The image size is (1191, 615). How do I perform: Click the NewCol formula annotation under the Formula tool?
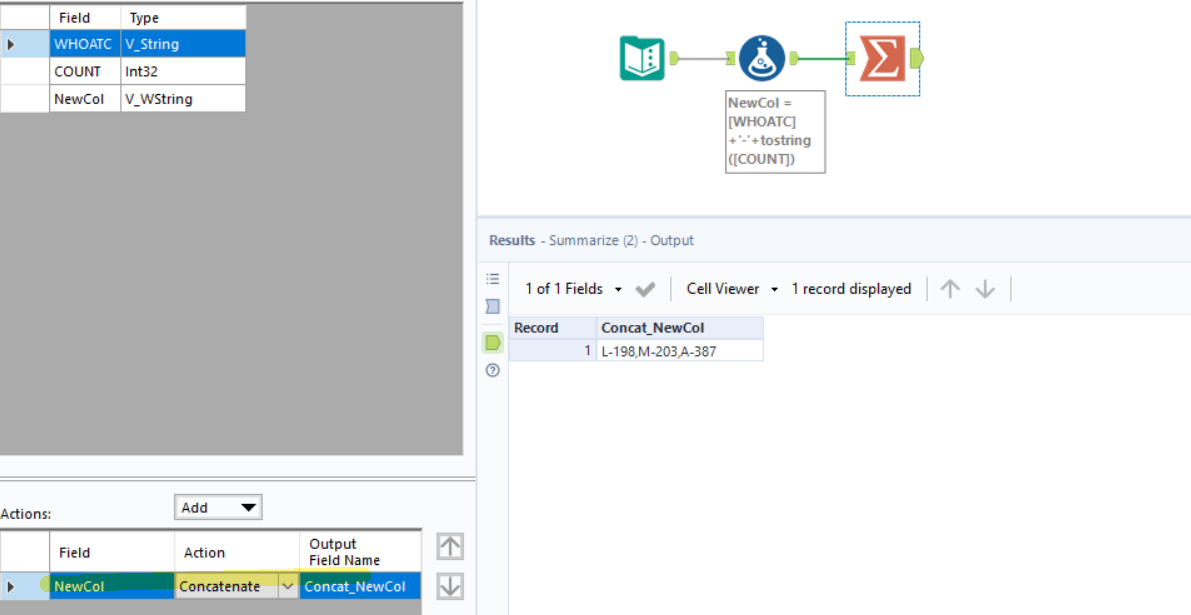pyautogui.click(x=774, y=131)
